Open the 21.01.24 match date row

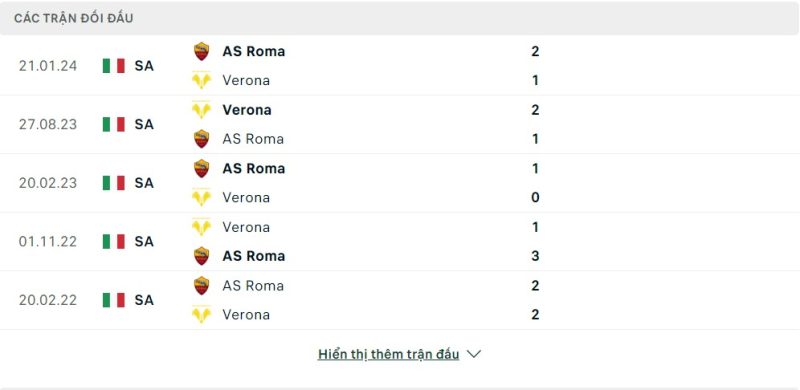pos(400,66)
